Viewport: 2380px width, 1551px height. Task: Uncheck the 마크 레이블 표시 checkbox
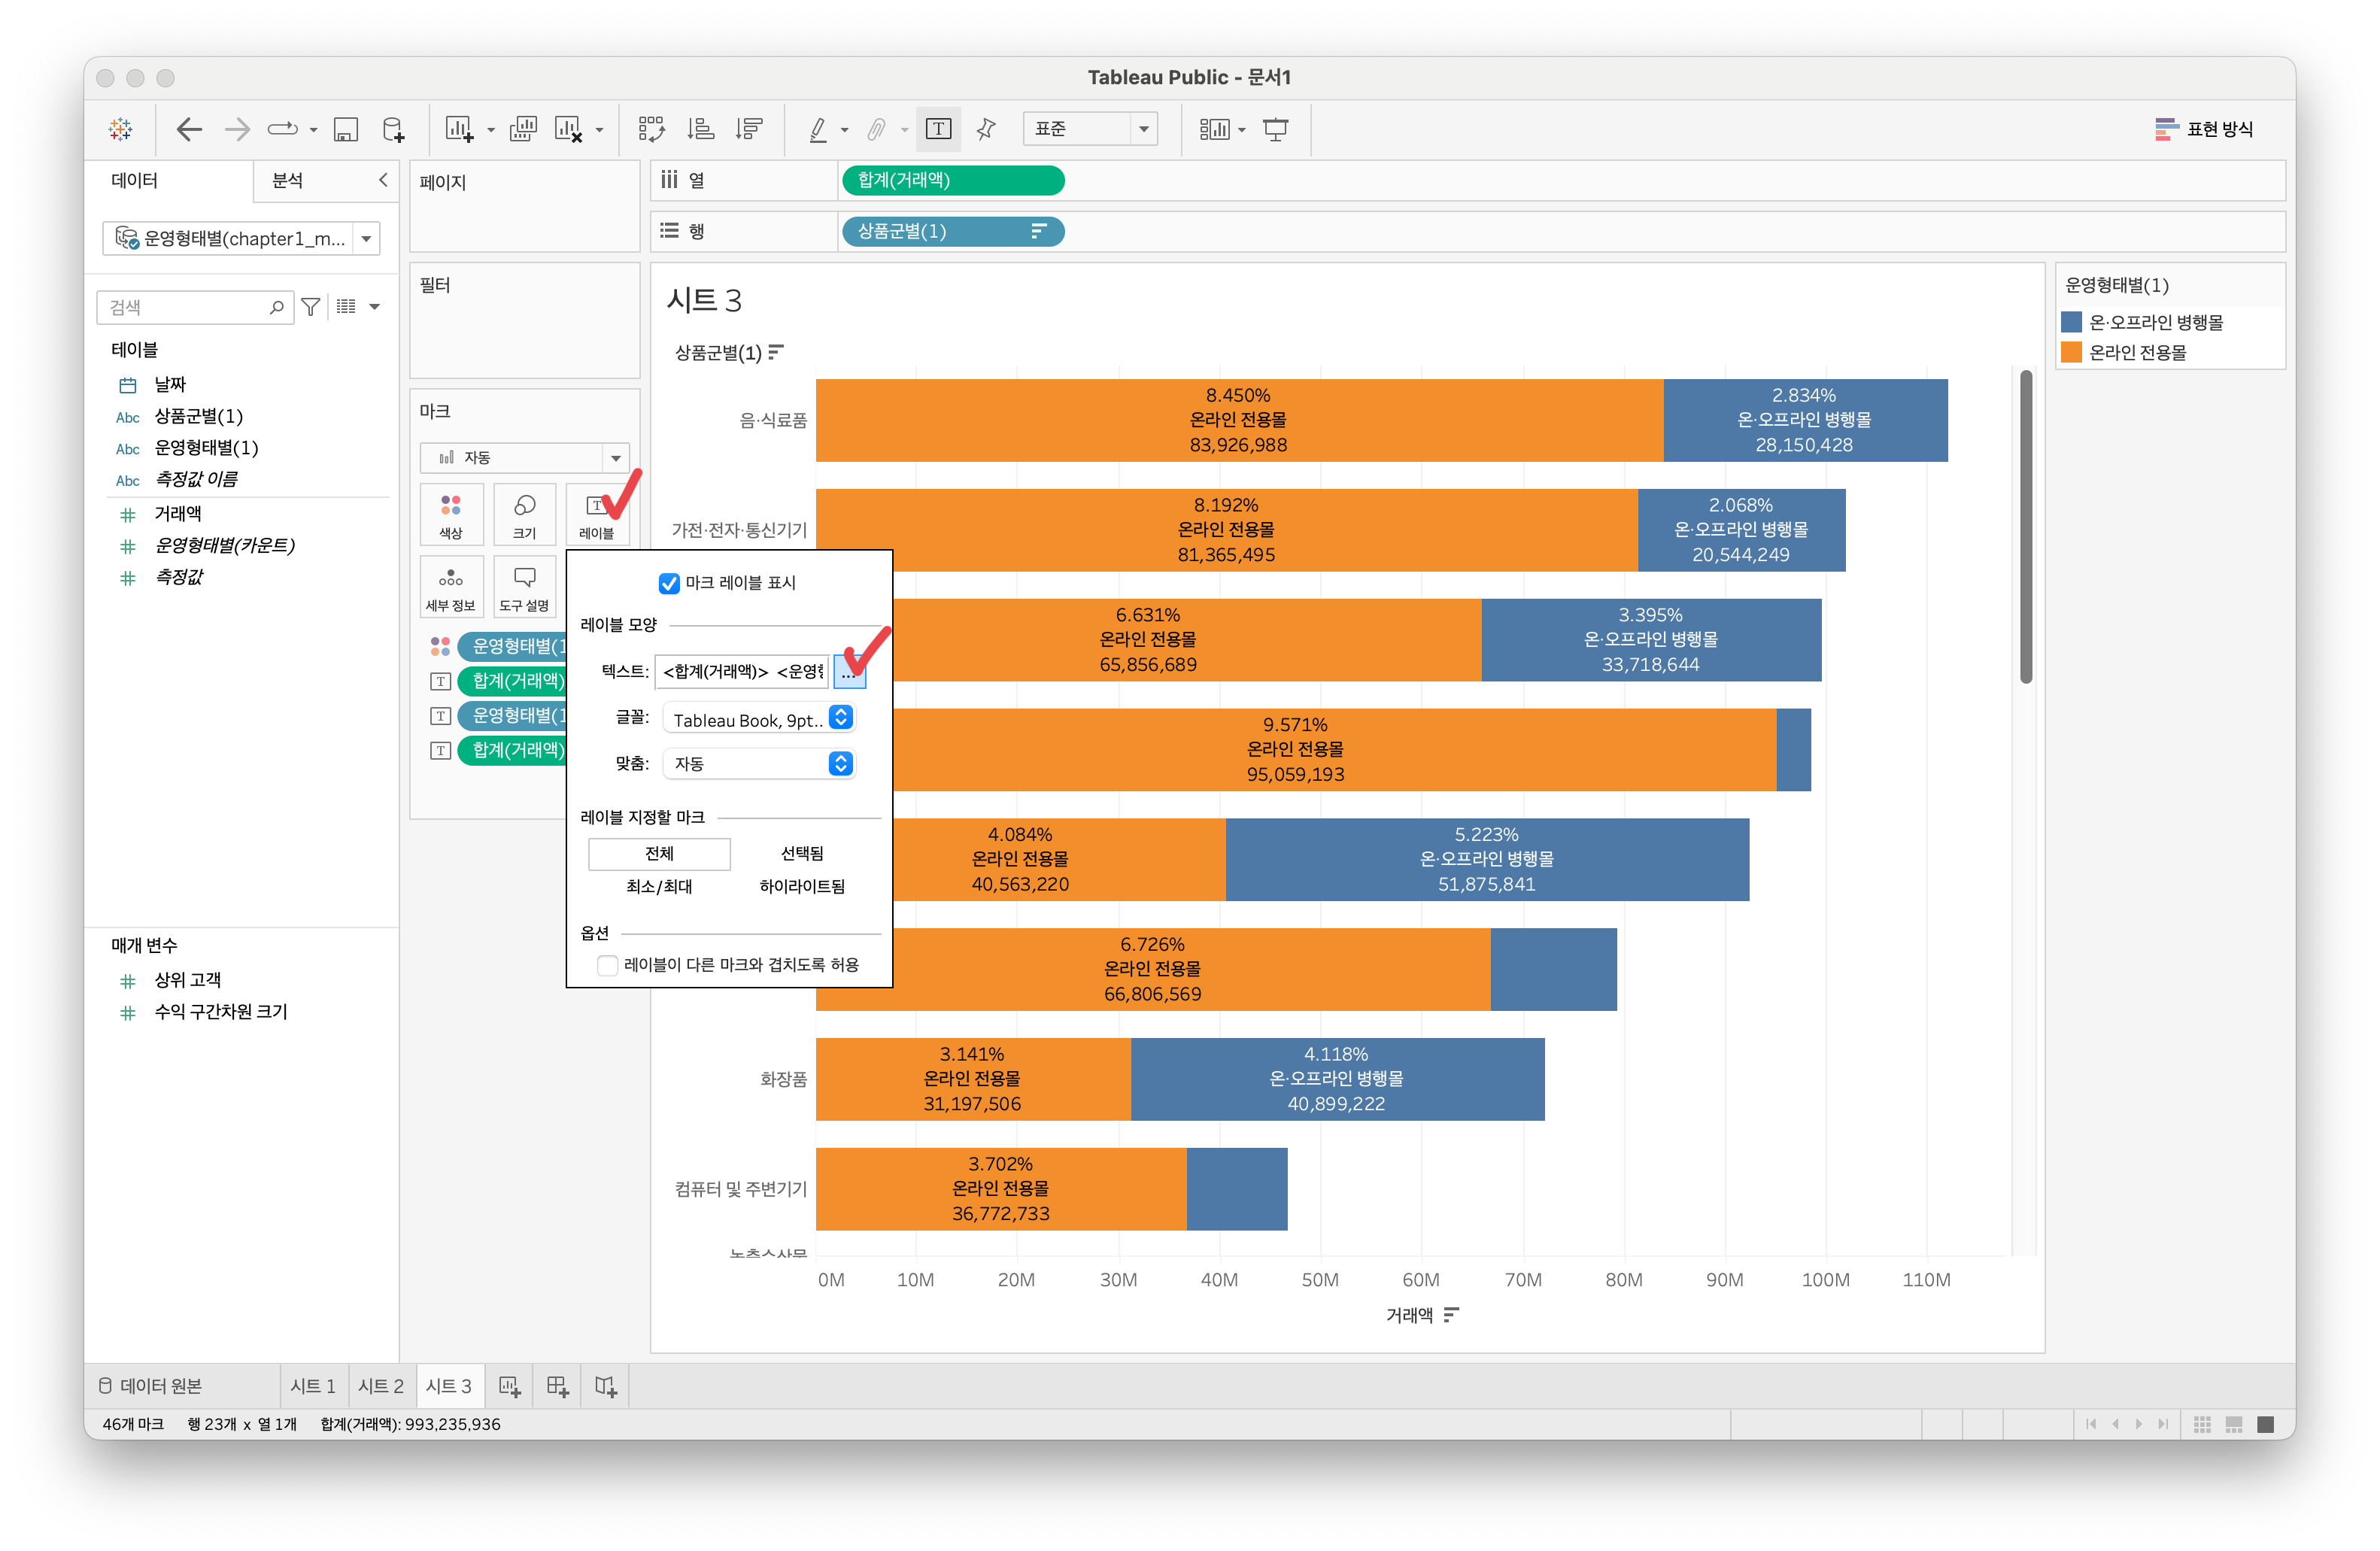coord(669,583)
